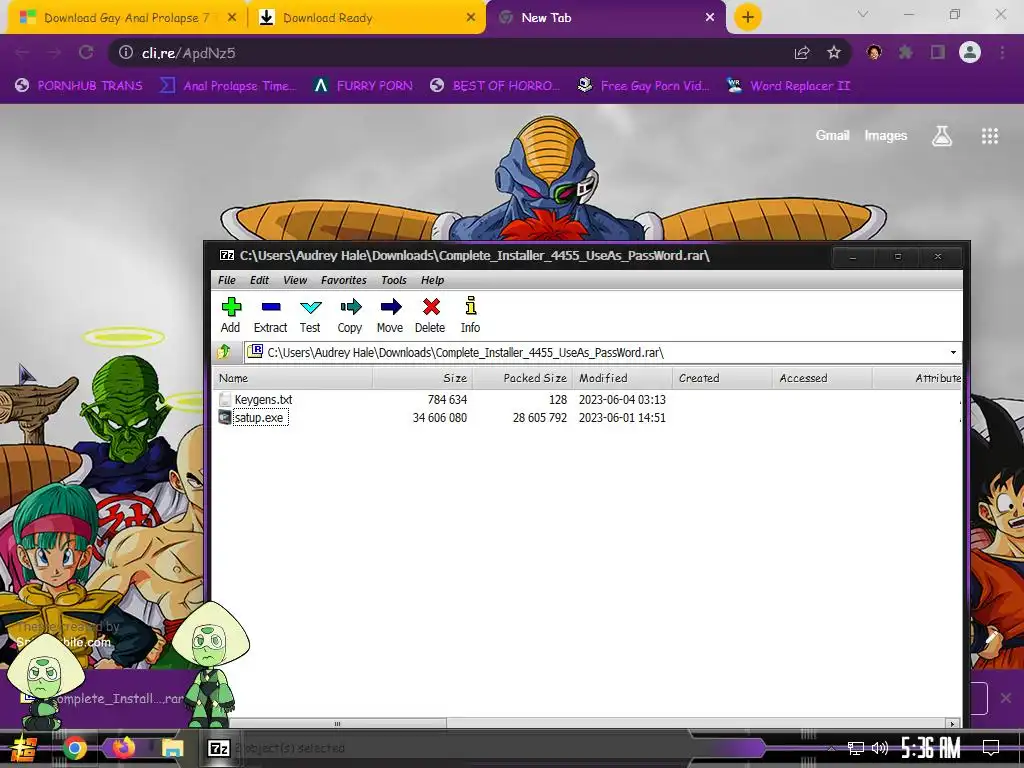Open Chrome from the taskbar
This screenshot has height=768, width=1024.
click(74, 748)
